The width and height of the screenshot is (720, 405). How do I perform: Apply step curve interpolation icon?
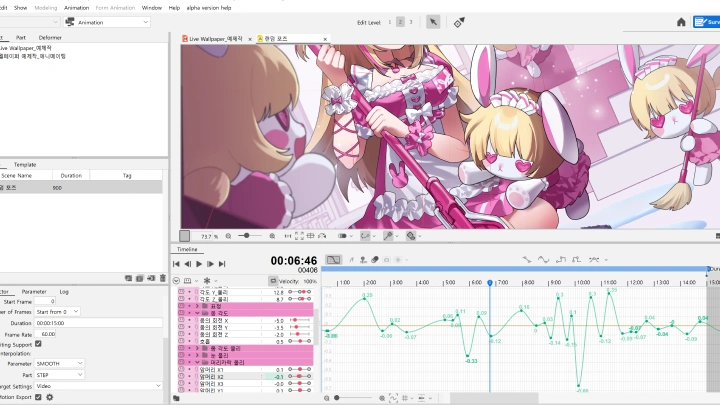click(561, 260)
